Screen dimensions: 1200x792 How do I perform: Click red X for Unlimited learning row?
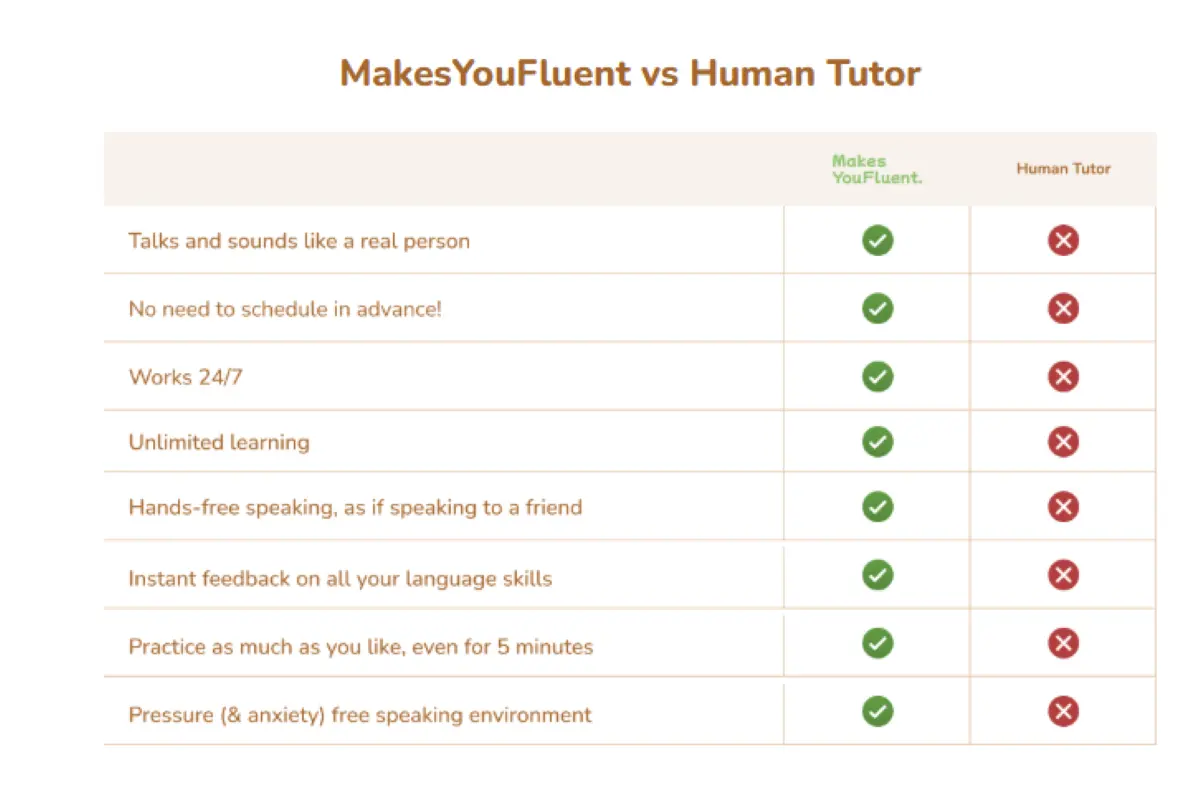point(1063,442)
